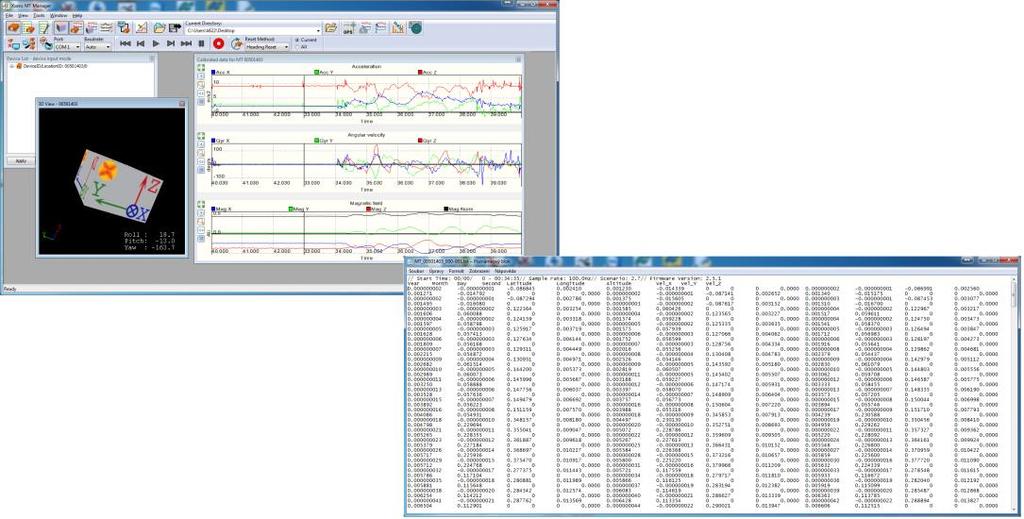Toggle Gyr Y legend in Angular velocity graph
This screenshot has width=1024, height=519.
[x=324, y=141]
